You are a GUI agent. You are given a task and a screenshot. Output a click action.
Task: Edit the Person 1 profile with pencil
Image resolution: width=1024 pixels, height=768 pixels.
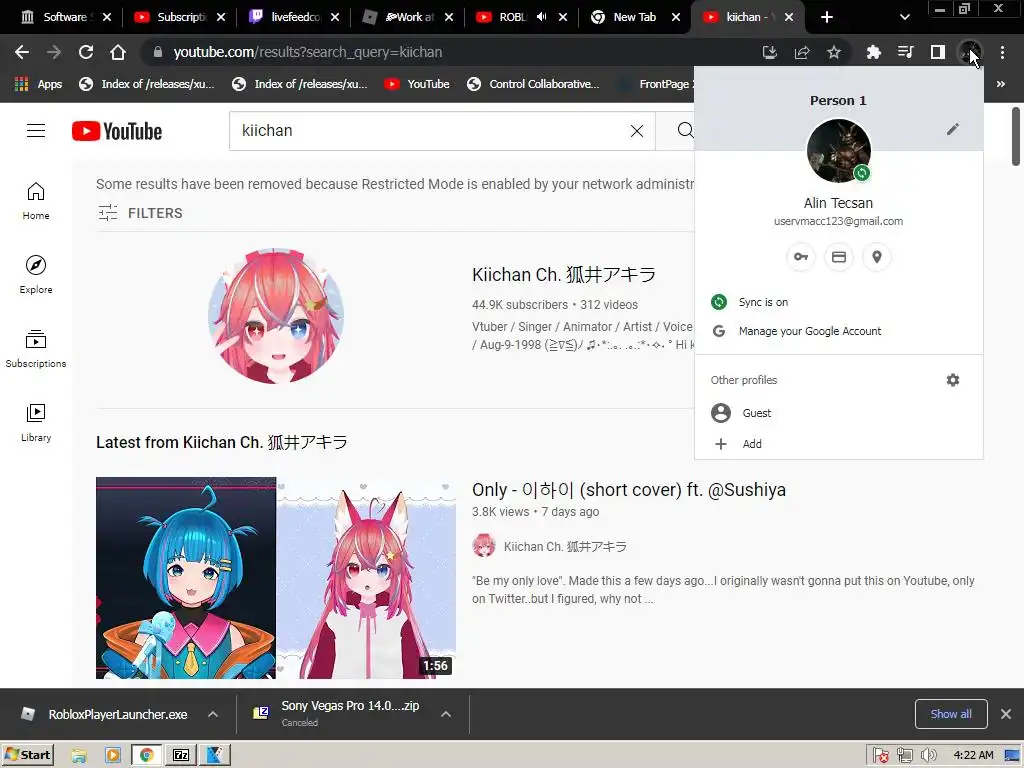[x=953, y=129]
